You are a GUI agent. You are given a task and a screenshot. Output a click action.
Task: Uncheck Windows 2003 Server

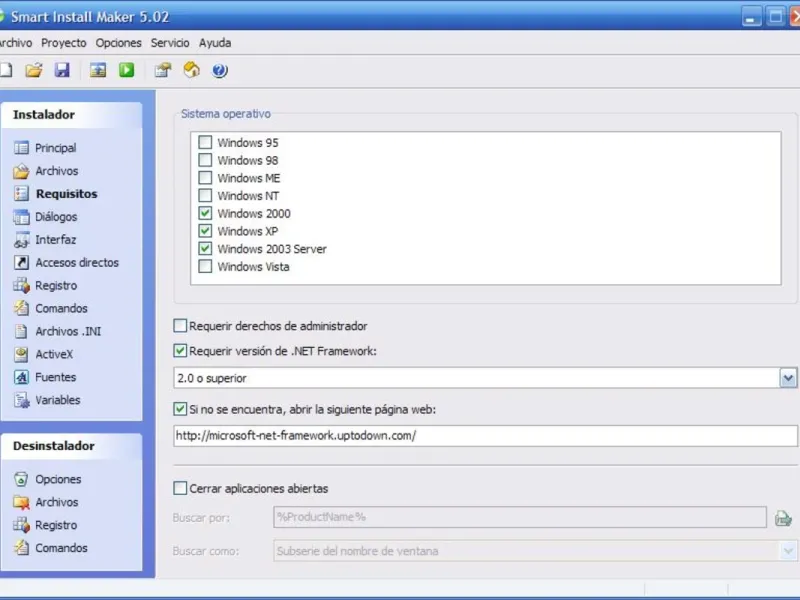[205, 248]
